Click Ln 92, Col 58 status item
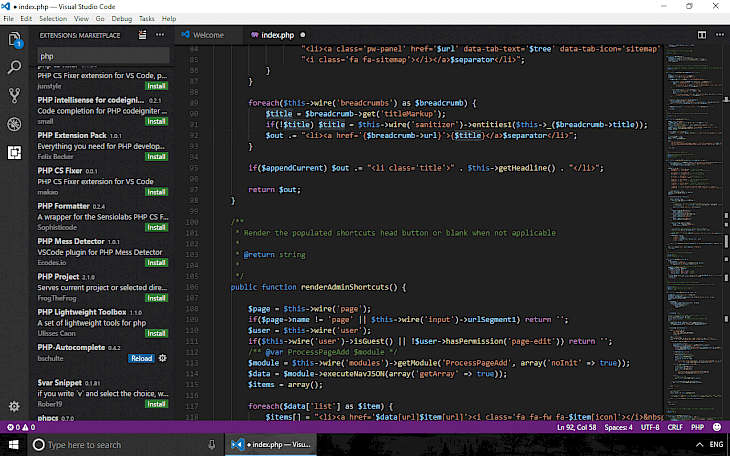Image resolution: width=730 pixels, height=456 pixels. [x=576, y=427]
